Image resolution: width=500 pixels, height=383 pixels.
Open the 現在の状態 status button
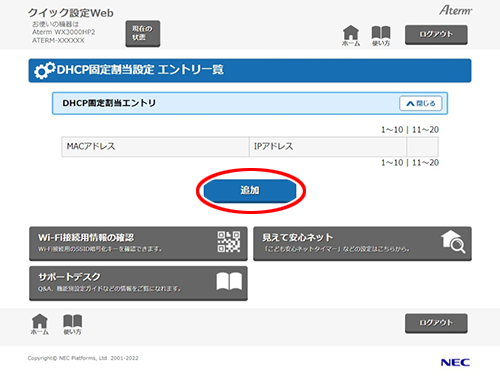pyautogui.click(x=143, y=33)
